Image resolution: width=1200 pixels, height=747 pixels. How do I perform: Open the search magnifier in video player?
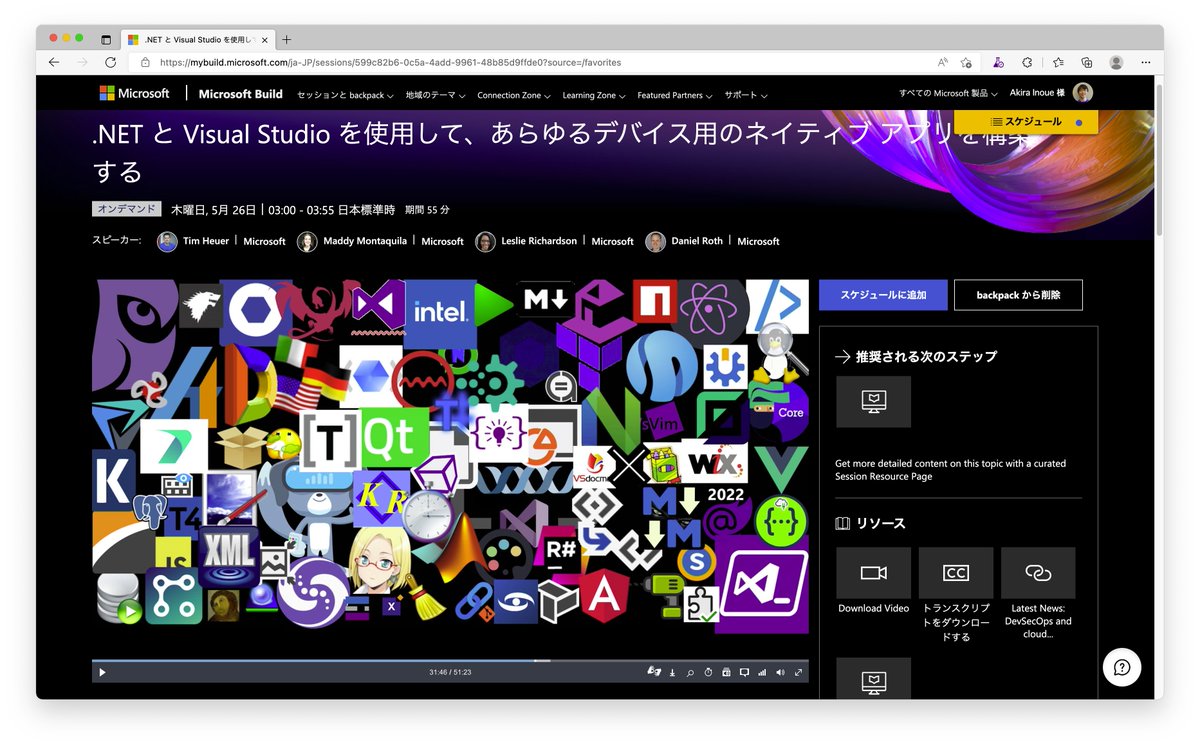(x=690, y=672)
